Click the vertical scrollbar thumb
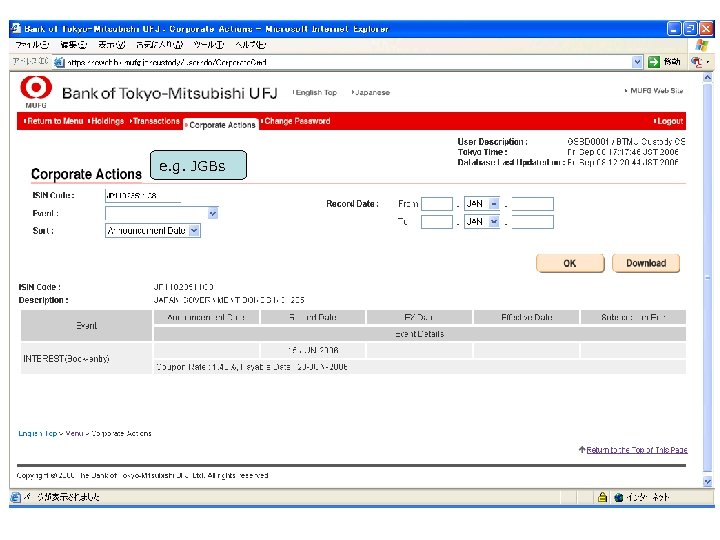 pyautogui.click(x=708, y=277)
